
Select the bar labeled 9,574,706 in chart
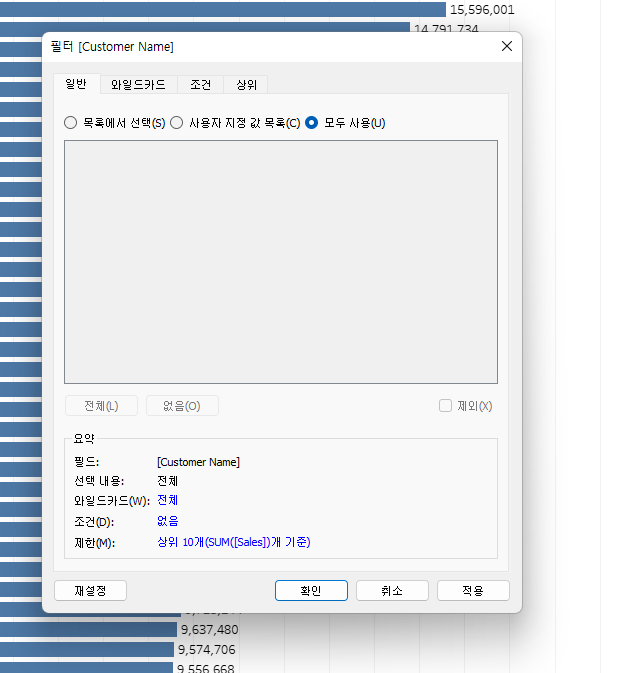pos(87,649)
